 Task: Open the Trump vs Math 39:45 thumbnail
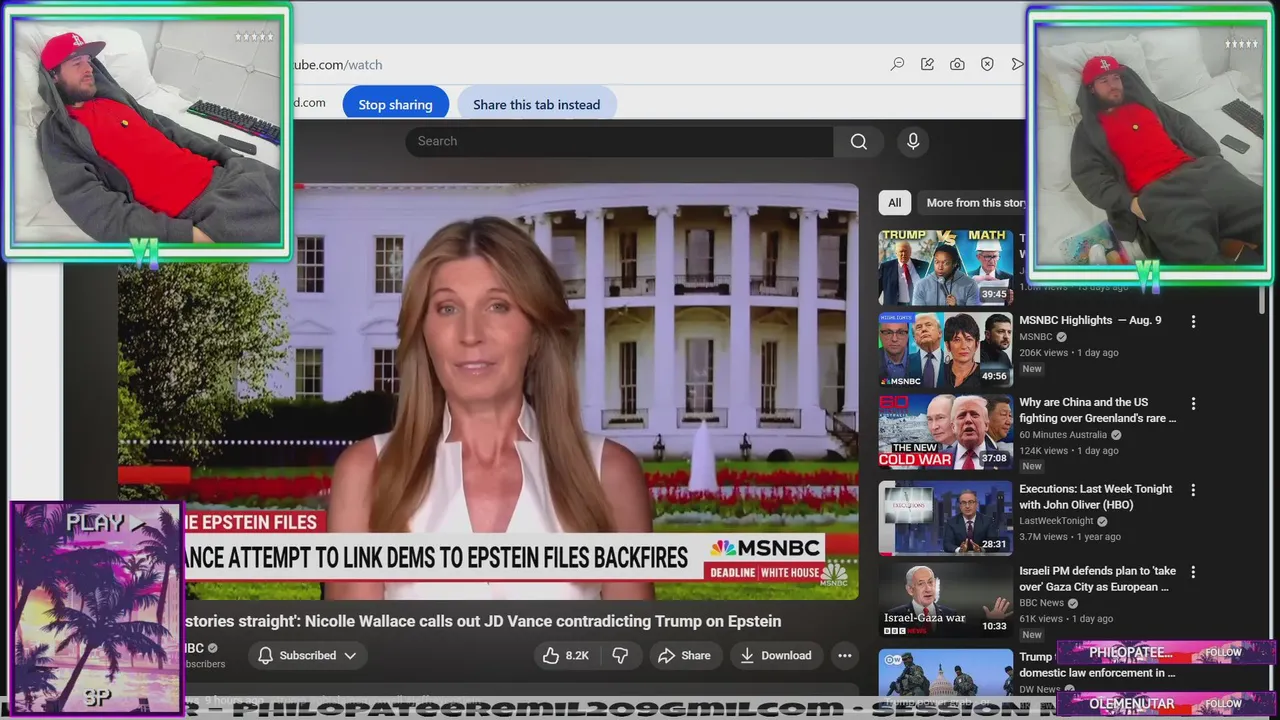[946, 267]
